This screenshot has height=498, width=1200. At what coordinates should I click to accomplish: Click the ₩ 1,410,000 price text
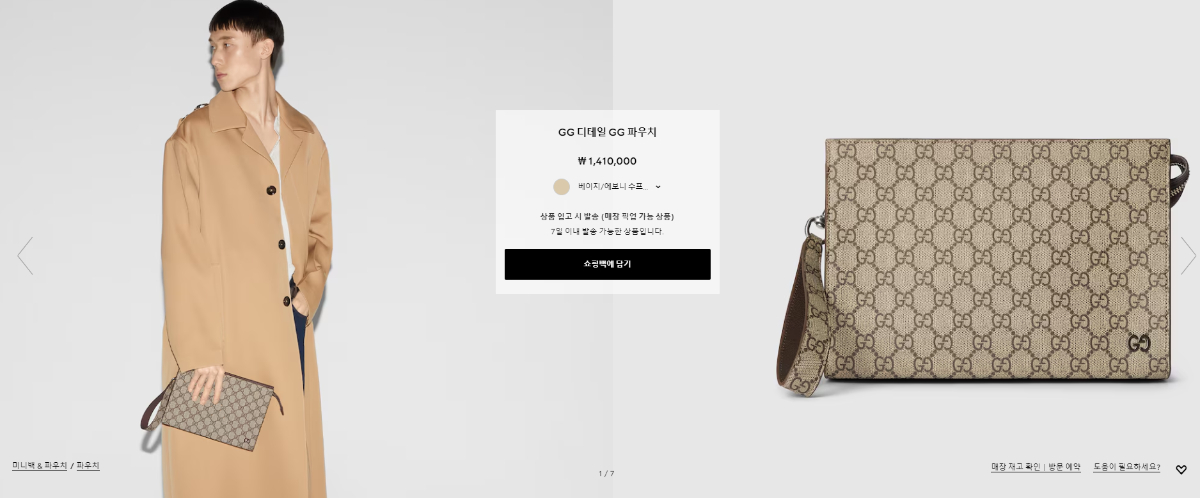click(607, 160)
